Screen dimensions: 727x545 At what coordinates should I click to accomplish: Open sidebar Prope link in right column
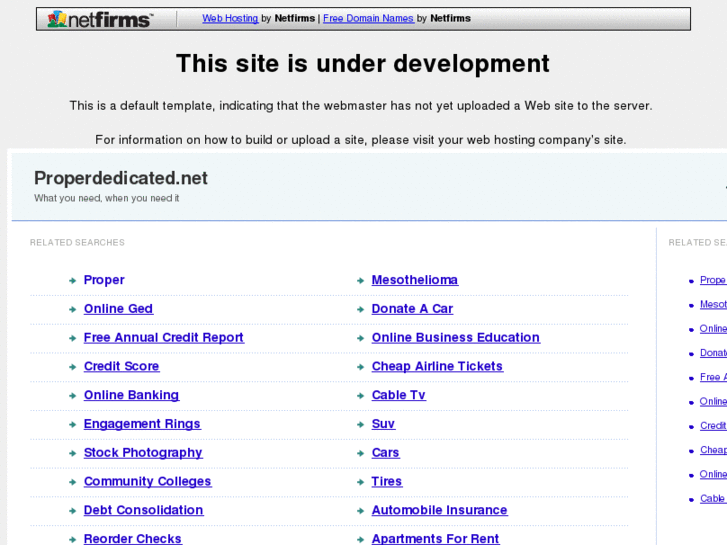click(x=713, y=280)
